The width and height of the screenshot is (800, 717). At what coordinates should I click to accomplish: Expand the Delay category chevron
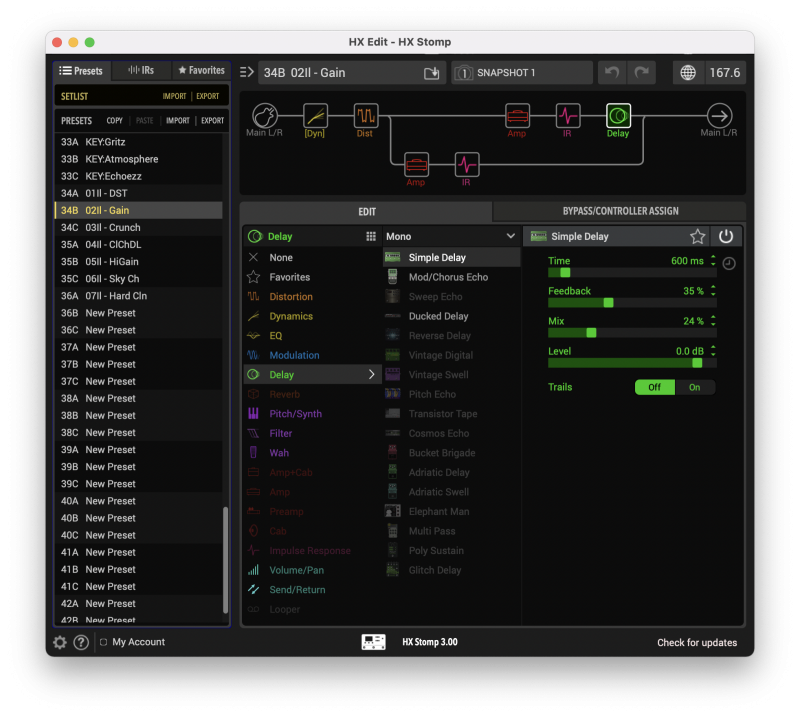tap(371, 375)
